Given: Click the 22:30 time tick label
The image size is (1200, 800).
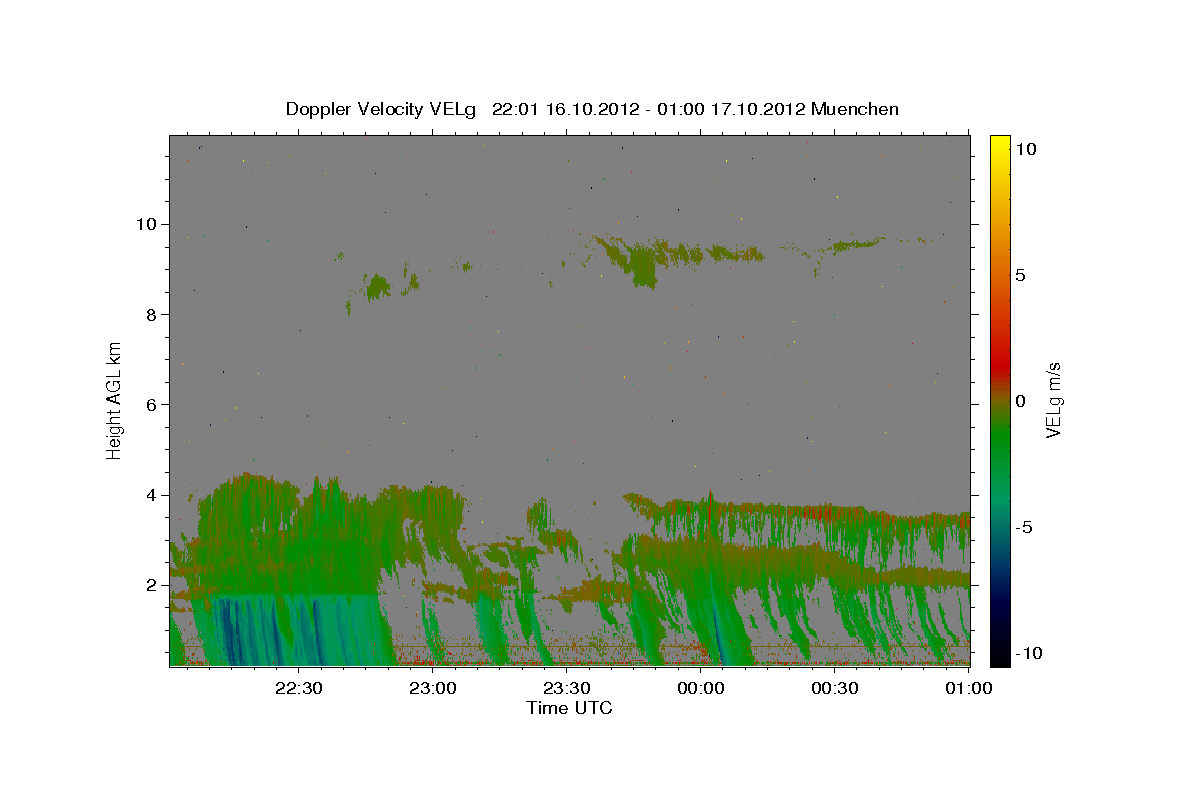Looking at the screenshot, I should click(298, 688).
